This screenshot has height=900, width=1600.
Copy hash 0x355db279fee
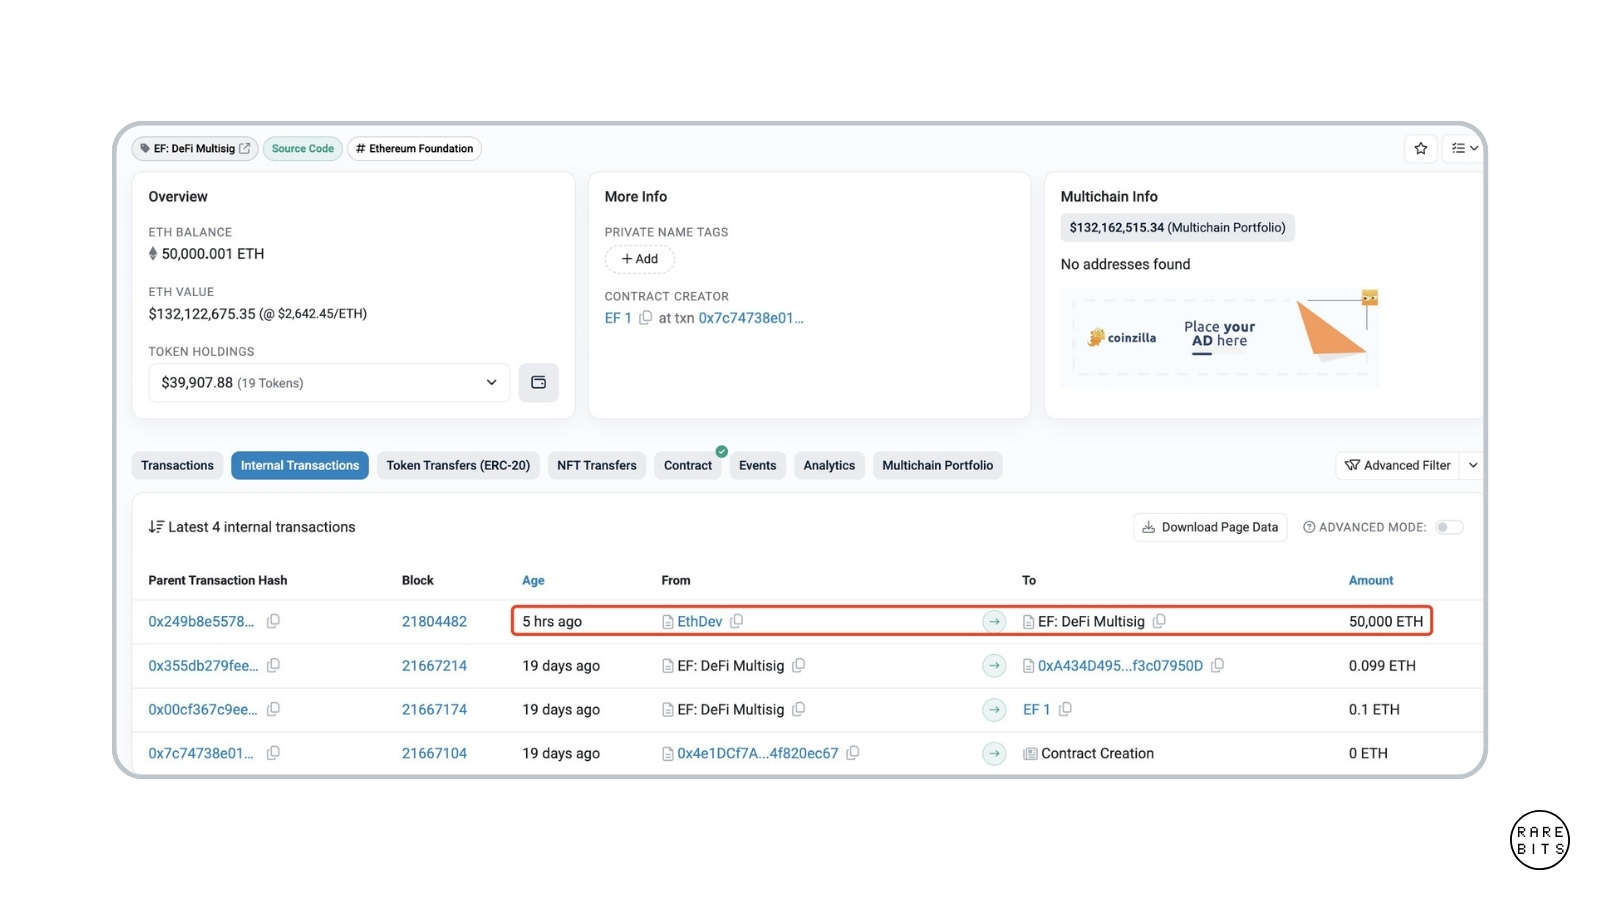point(273,665)
